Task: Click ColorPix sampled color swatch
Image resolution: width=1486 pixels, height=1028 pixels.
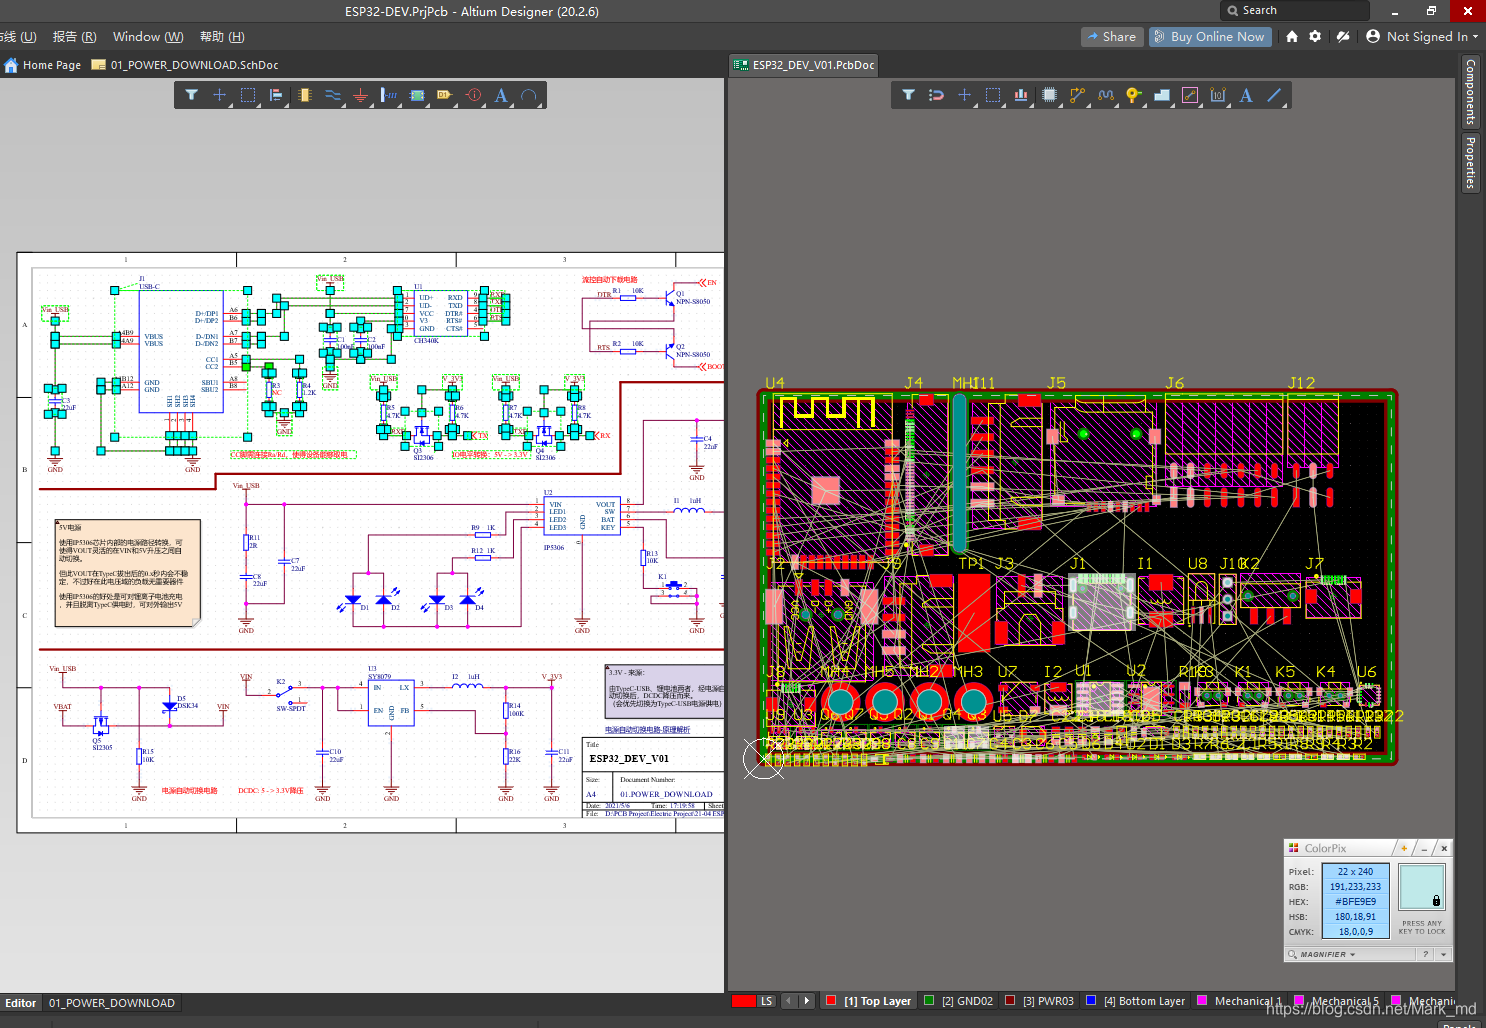Action: click(1421, 887)
